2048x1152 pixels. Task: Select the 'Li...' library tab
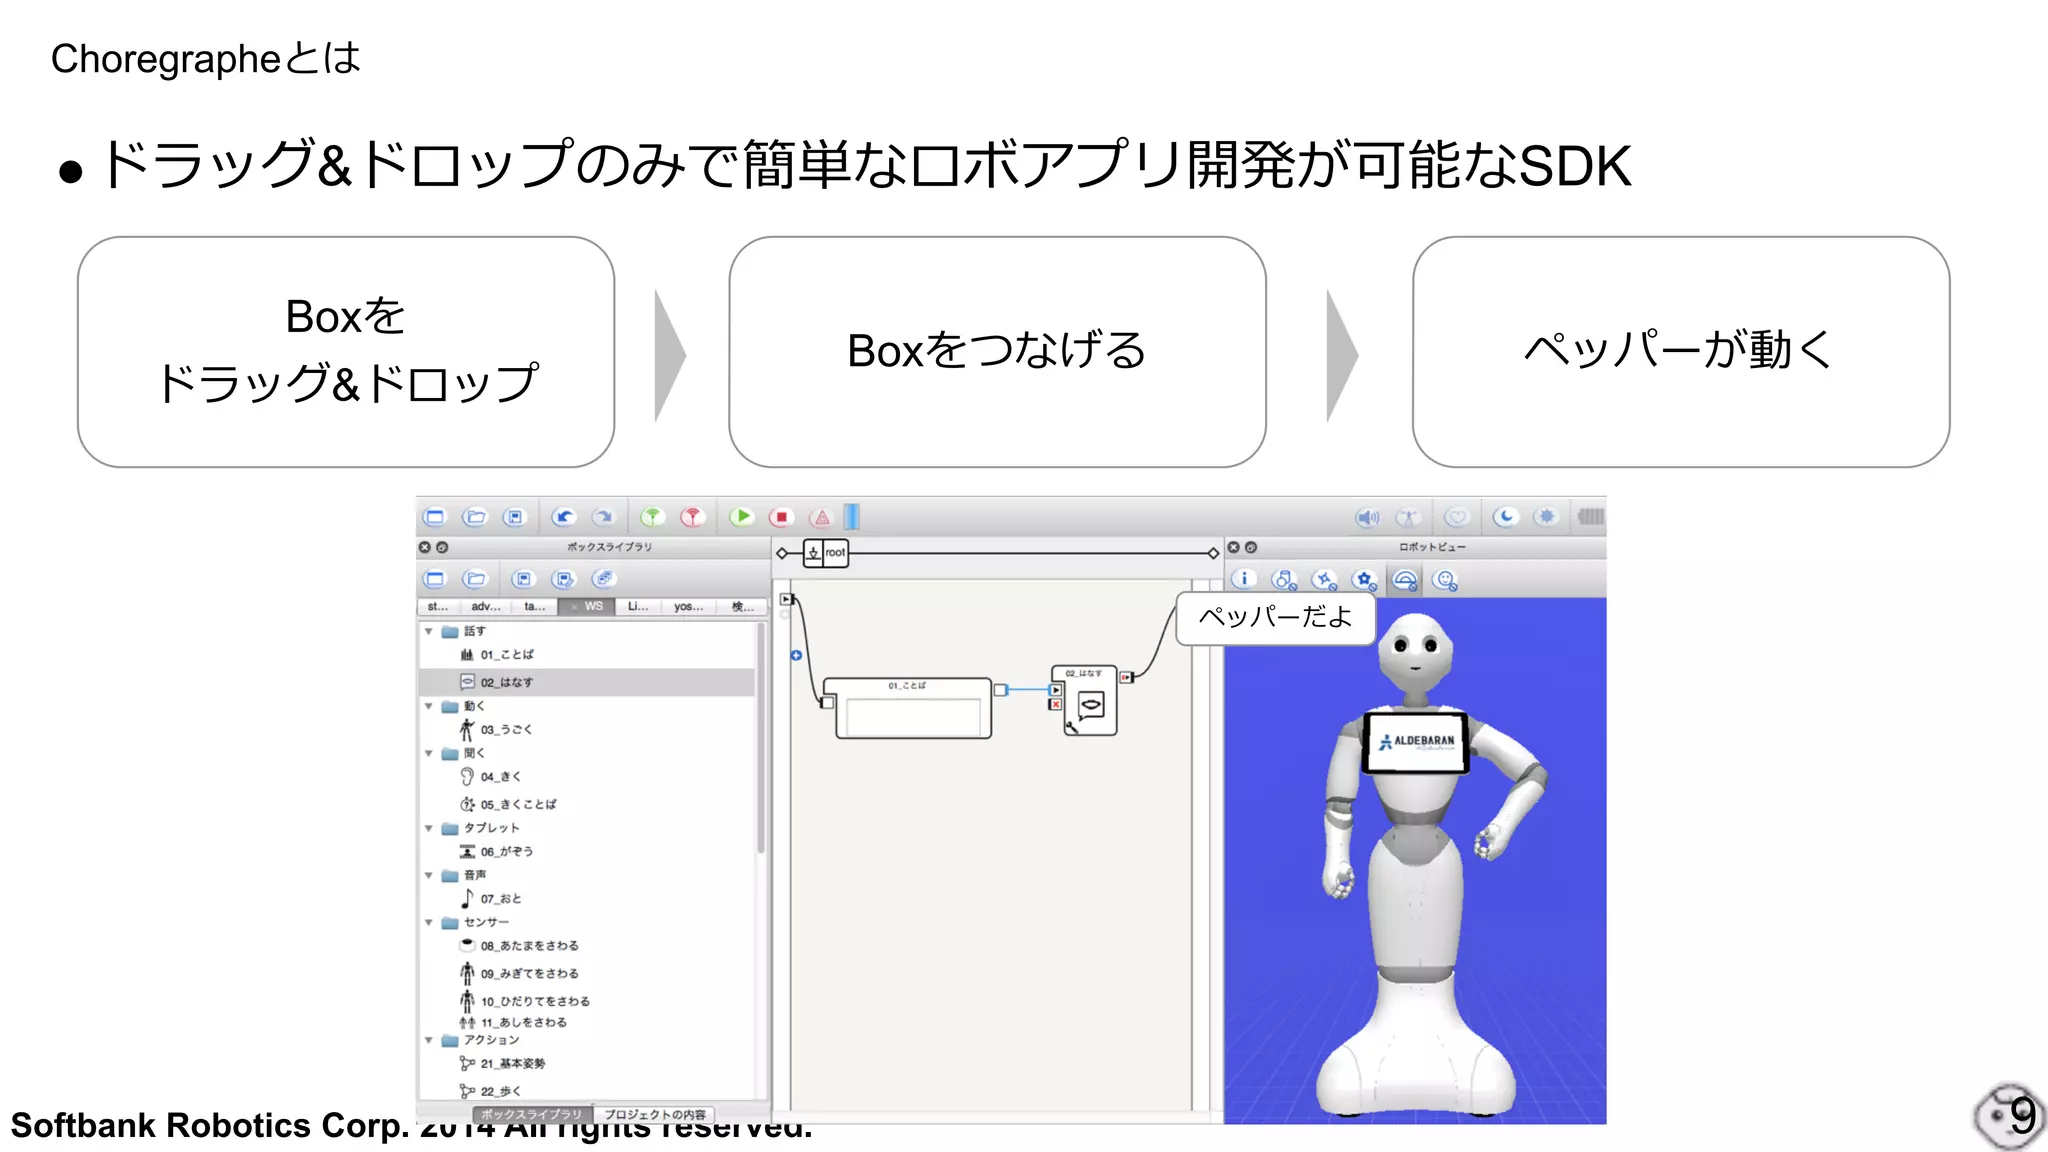pyautogui.click(x=638, y=607)
